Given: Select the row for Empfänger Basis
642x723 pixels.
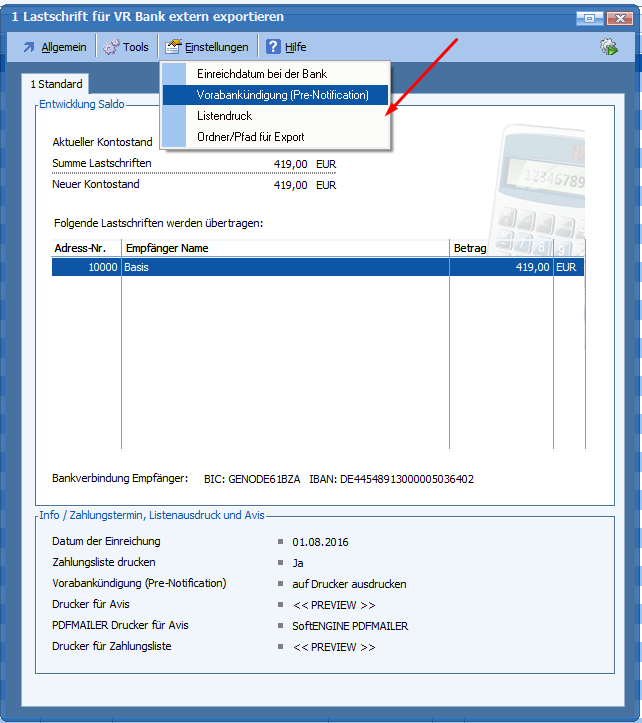Looking at the screenshot, I should [x=285, y=267].
